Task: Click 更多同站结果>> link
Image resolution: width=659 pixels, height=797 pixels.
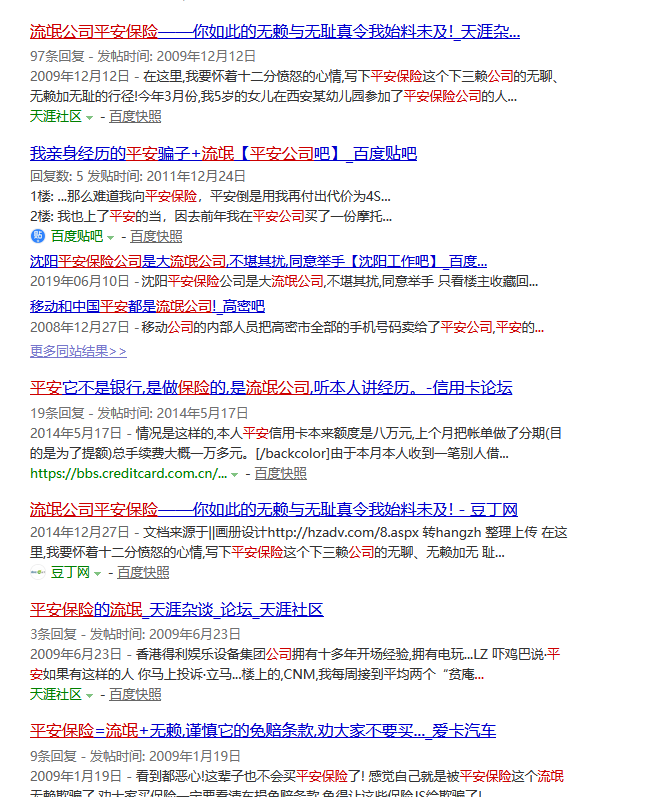Action: point(78,351)
